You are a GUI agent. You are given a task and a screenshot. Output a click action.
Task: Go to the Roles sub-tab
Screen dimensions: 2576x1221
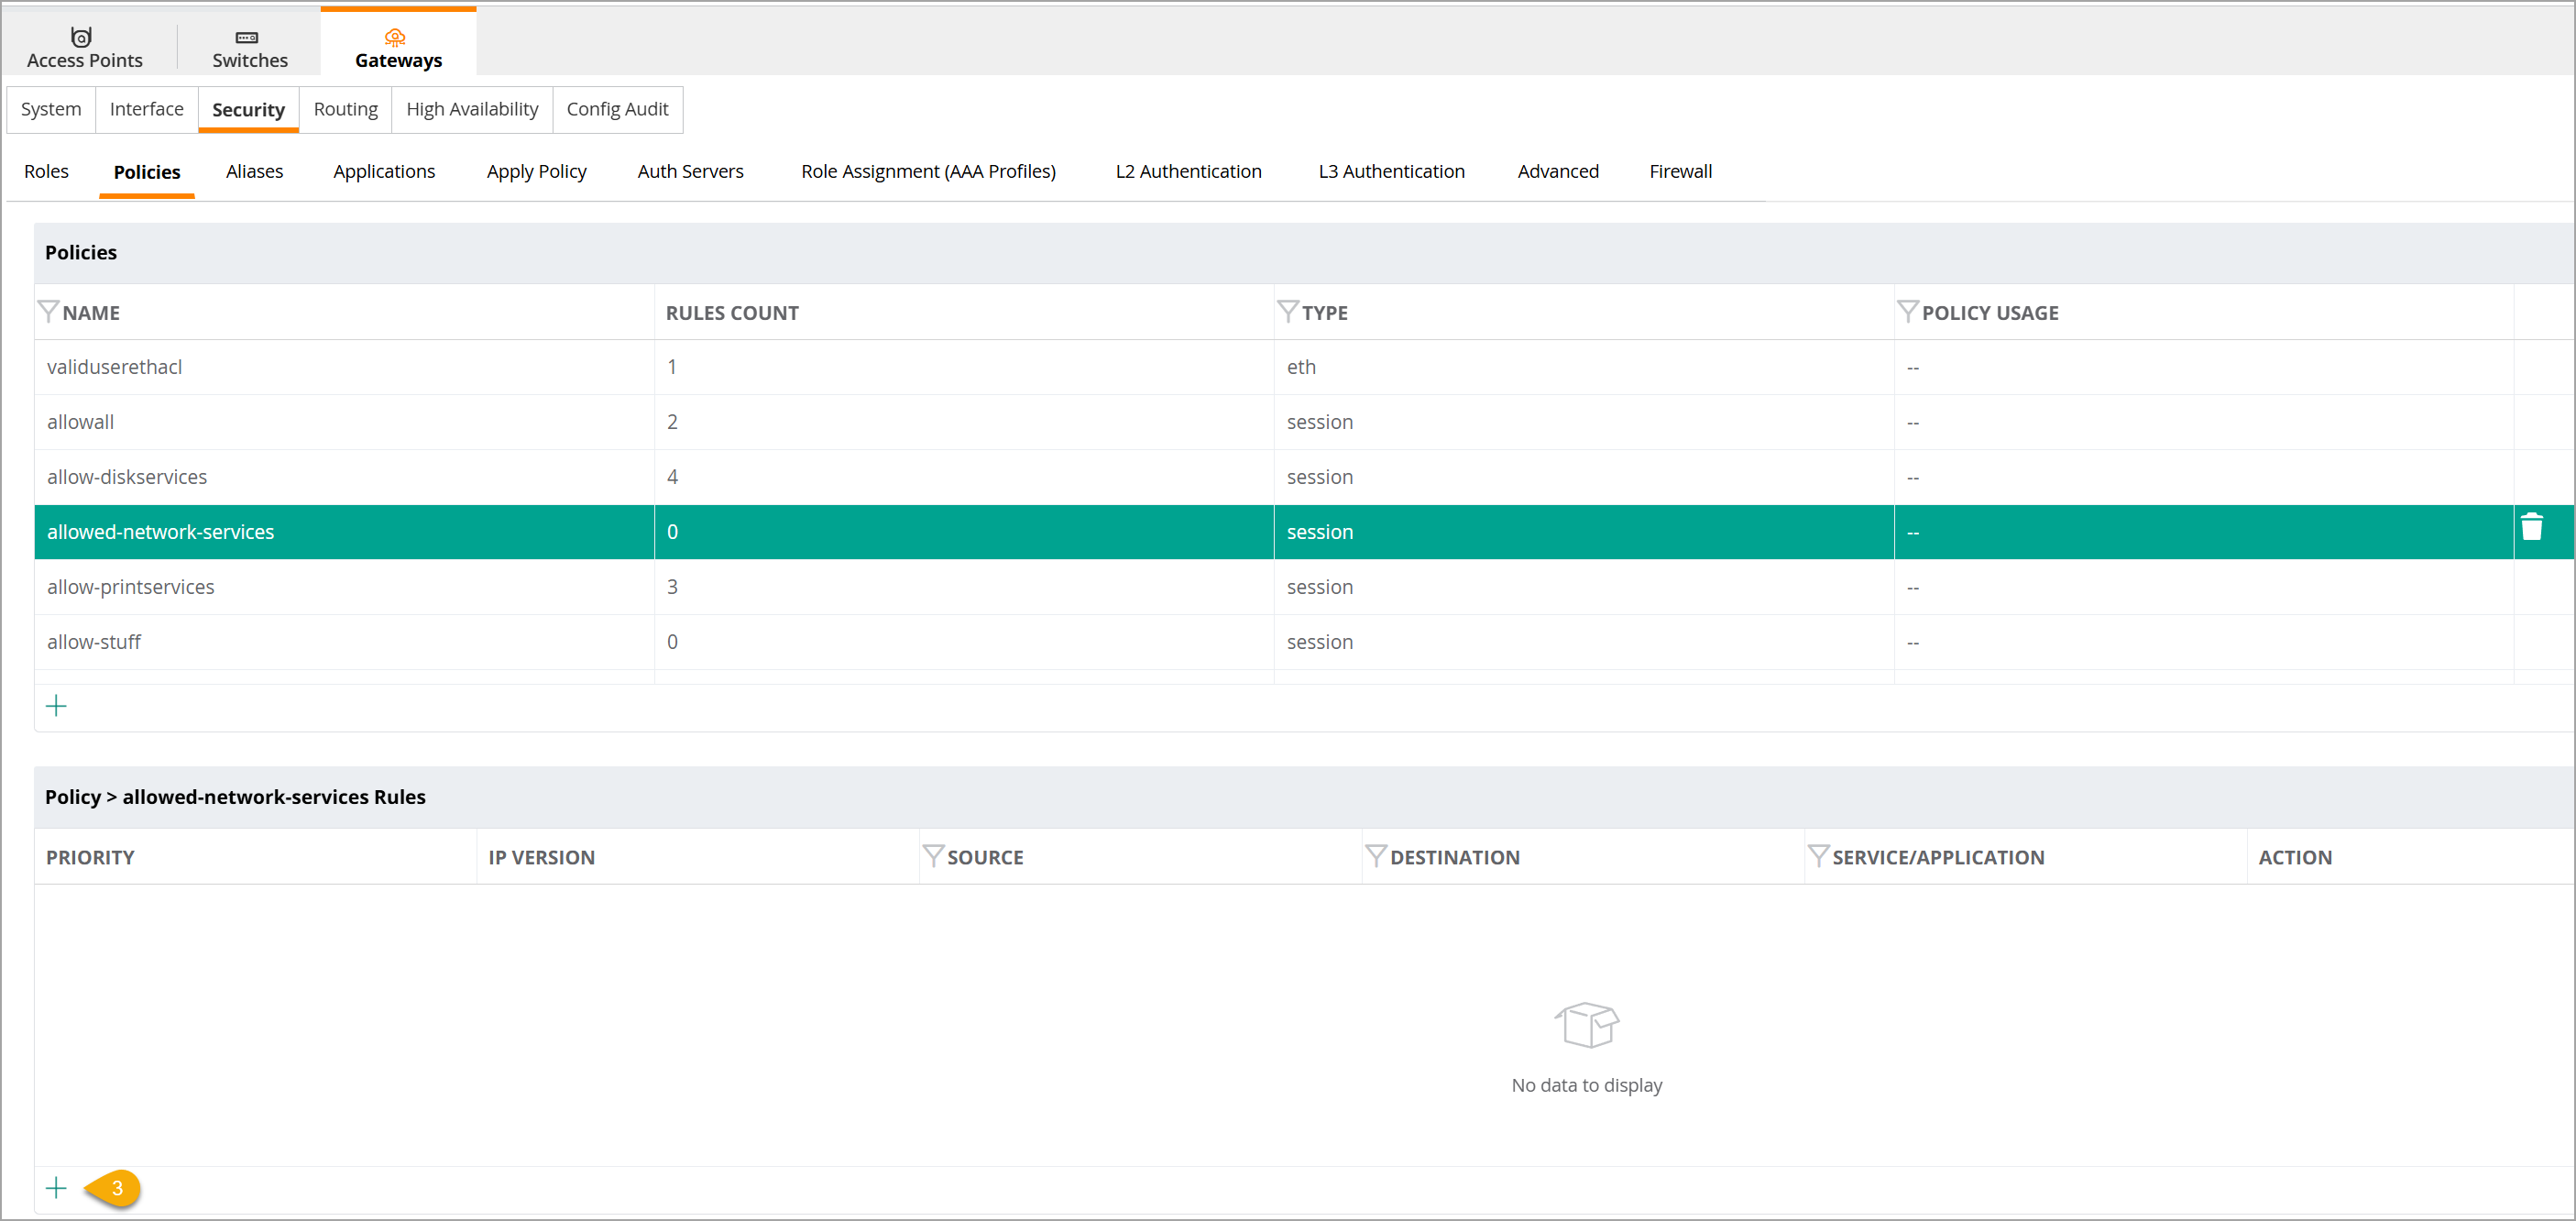[x=46, y=171]
